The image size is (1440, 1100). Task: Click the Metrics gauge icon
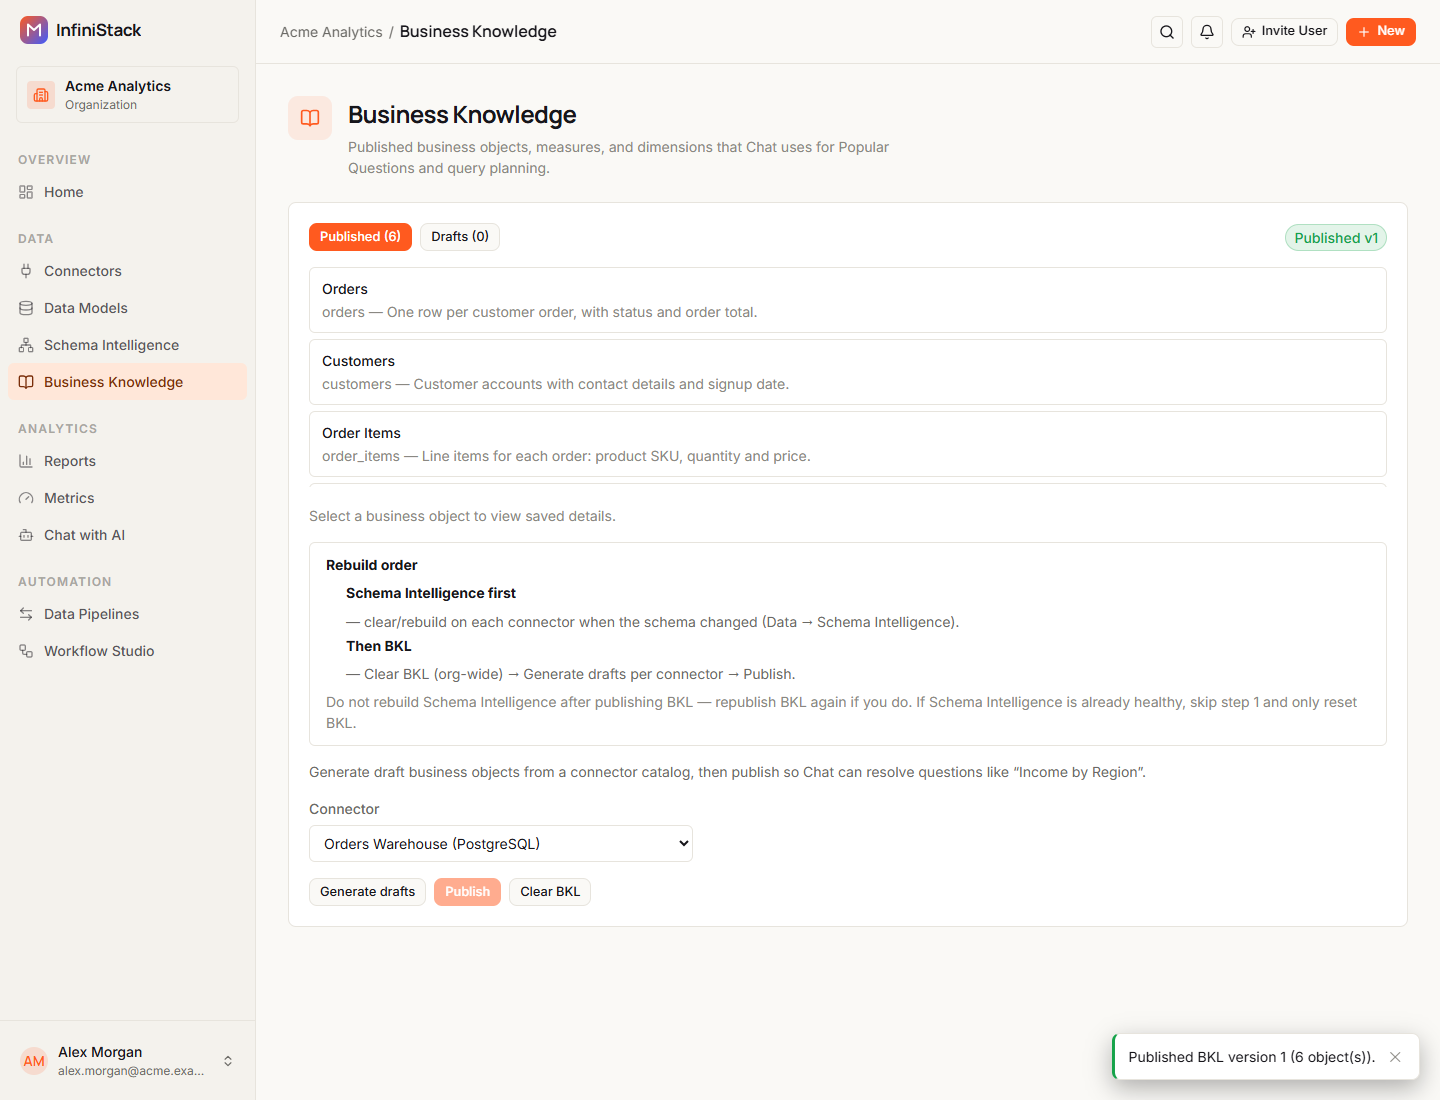(x=26, y=498)
